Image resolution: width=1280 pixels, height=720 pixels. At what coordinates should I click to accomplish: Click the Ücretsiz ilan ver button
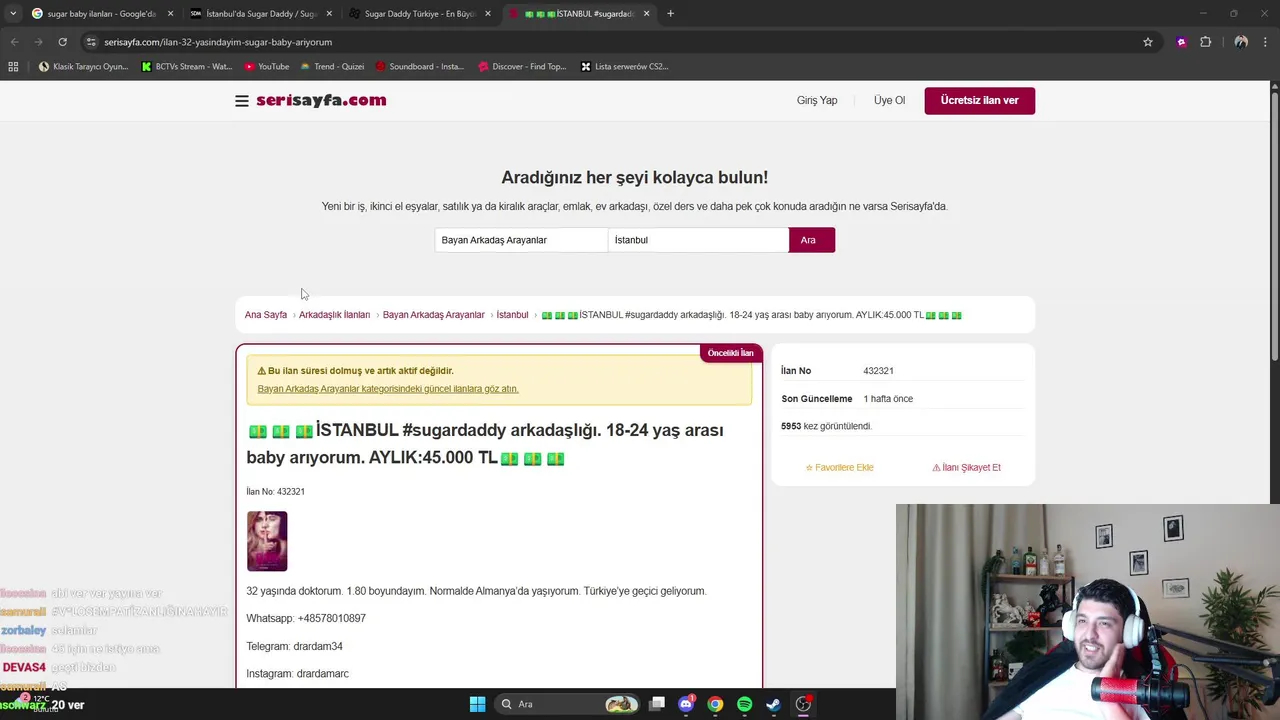point(980,100)
